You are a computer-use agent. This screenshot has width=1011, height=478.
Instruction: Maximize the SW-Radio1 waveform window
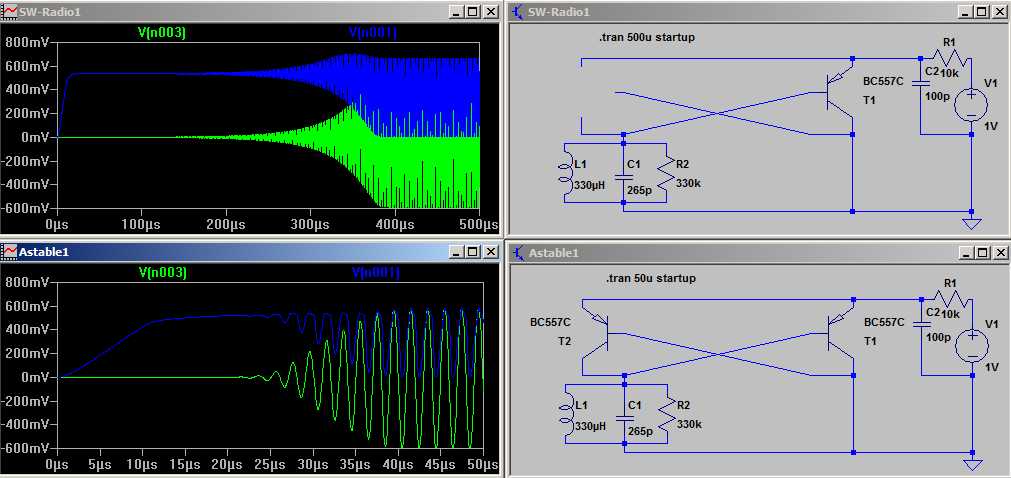pos(473,11)
